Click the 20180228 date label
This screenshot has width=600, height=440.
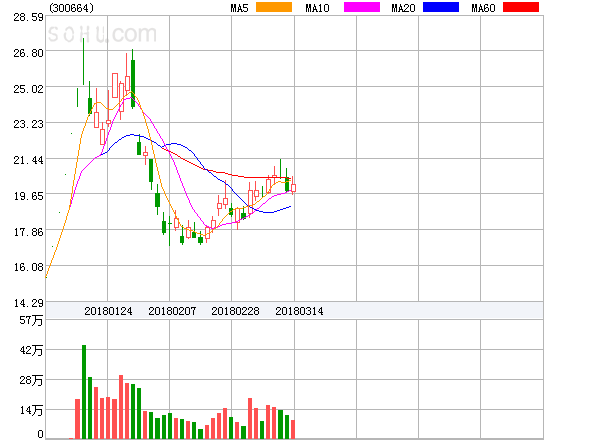(x=235, y=311)
